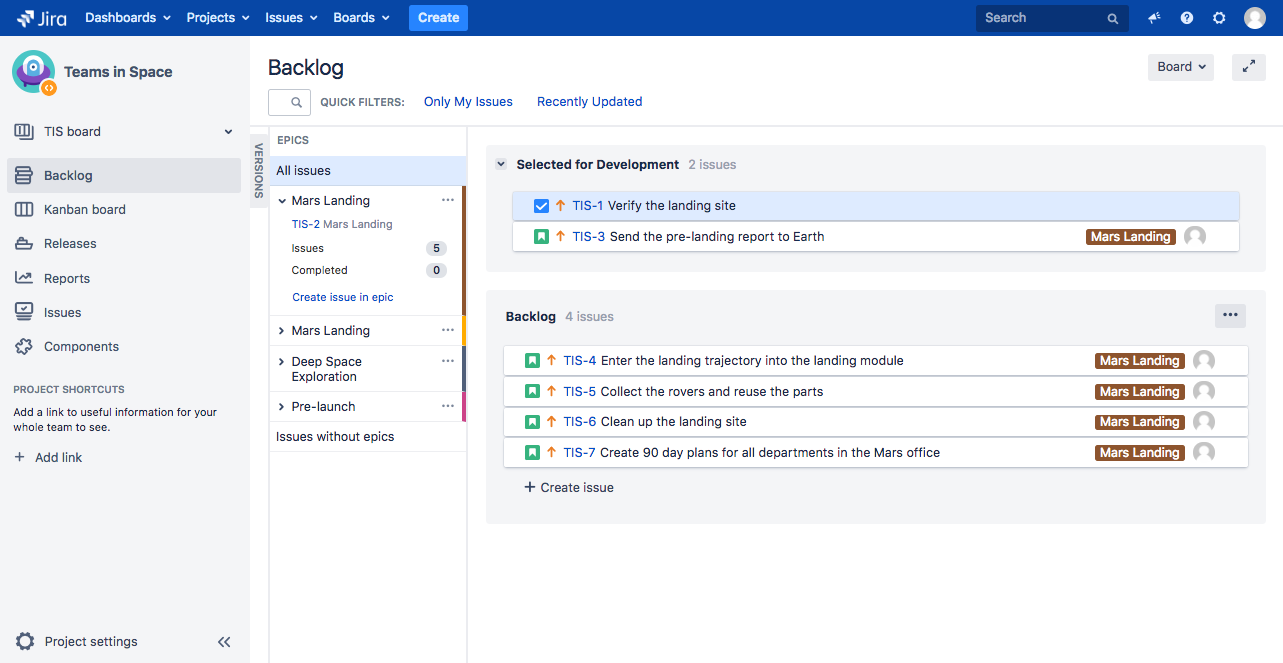Screen dimensions: 1283x663
Task: Select TIS-7 Create 90 day plans row
Action: 876,453
